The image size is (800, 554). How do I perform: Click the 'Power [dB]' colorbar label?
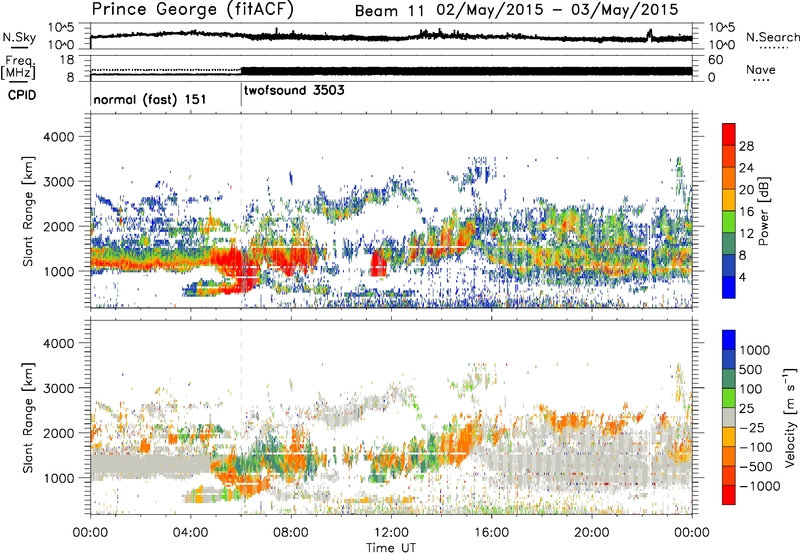(x=763, y=211)
